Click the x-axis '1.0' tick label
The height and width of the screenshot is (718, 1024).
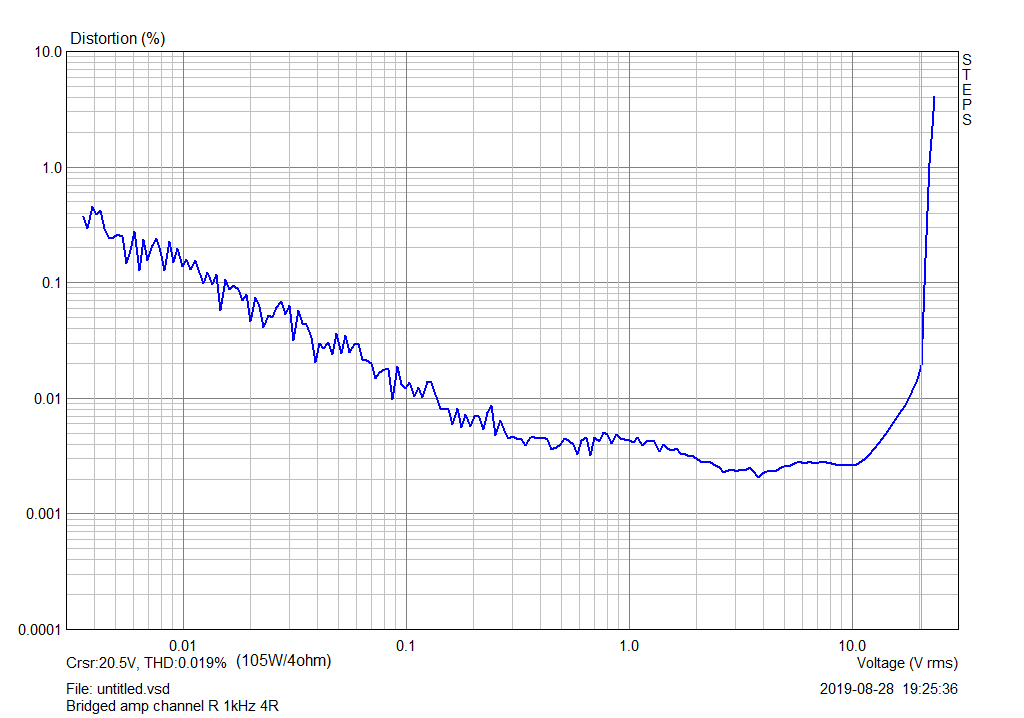pos(628,646)
